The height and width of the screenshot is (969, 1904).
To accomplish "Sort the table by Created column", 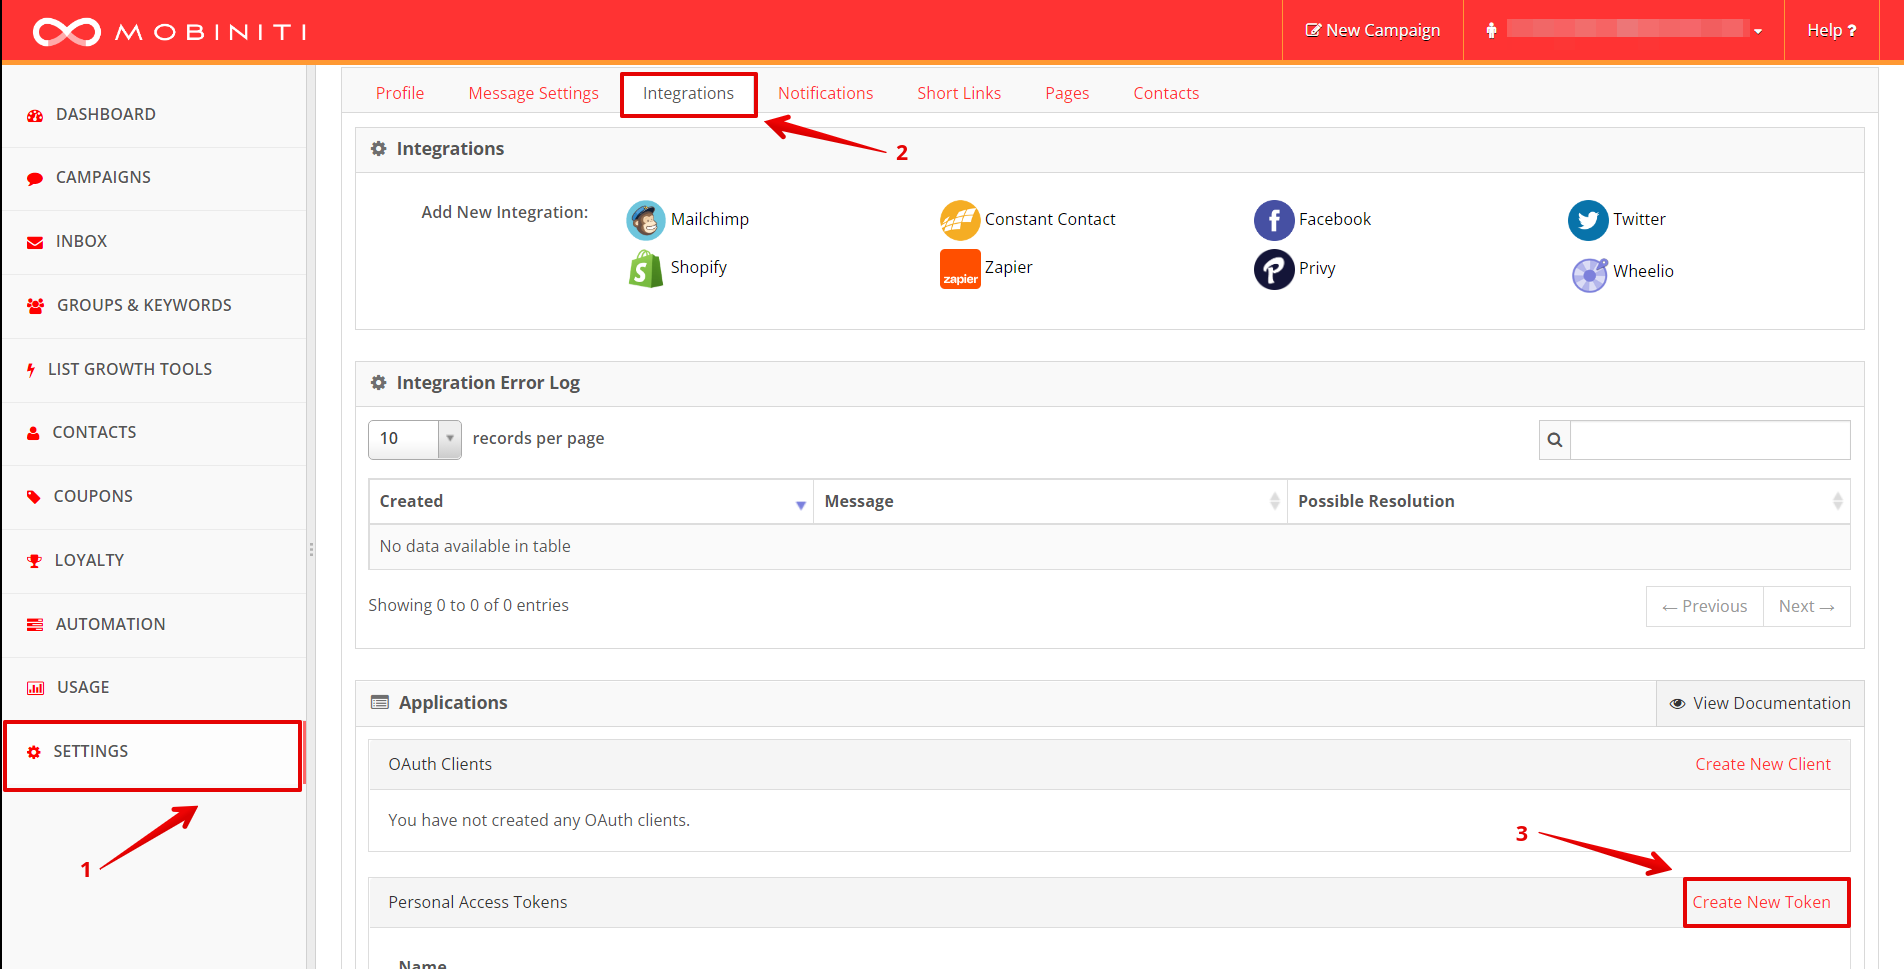I will point(590,502).
